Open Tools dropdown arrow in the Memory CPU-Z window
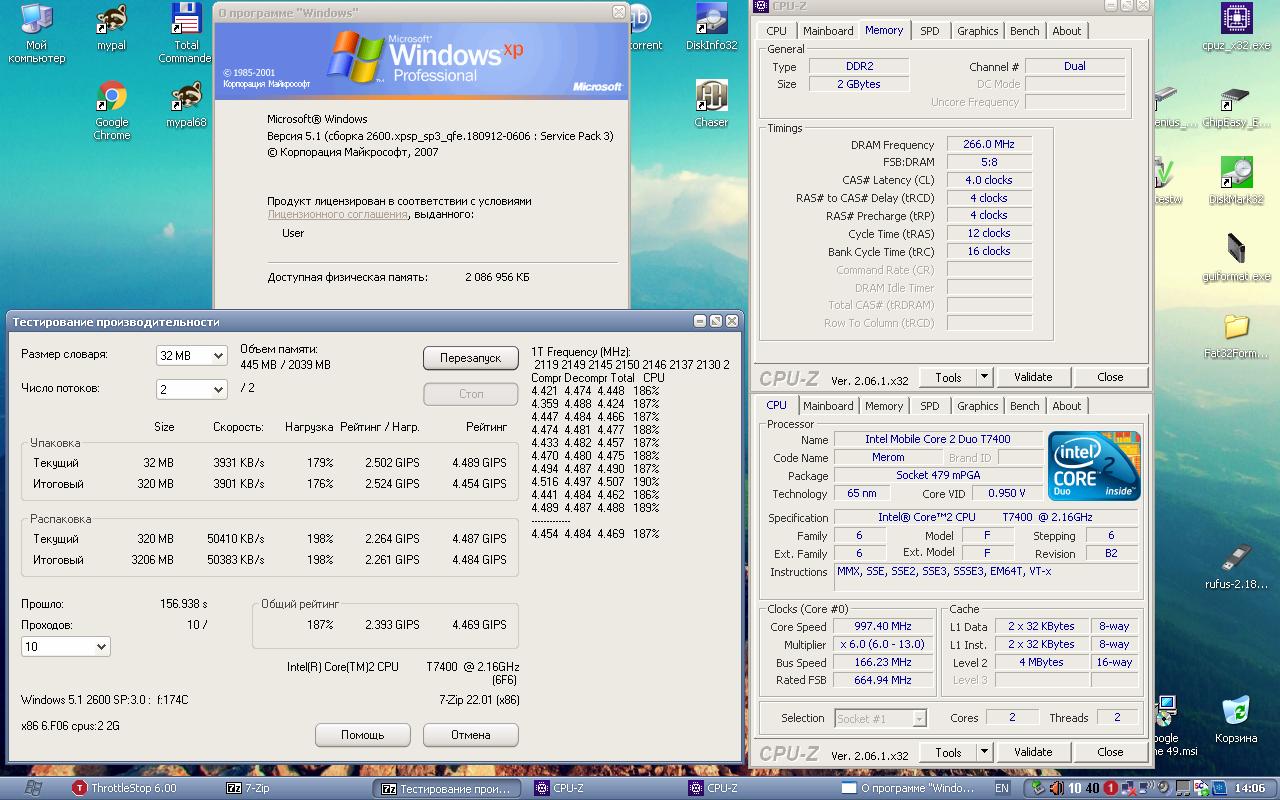Screen dimensions: 1280x800 coord(984,377)
